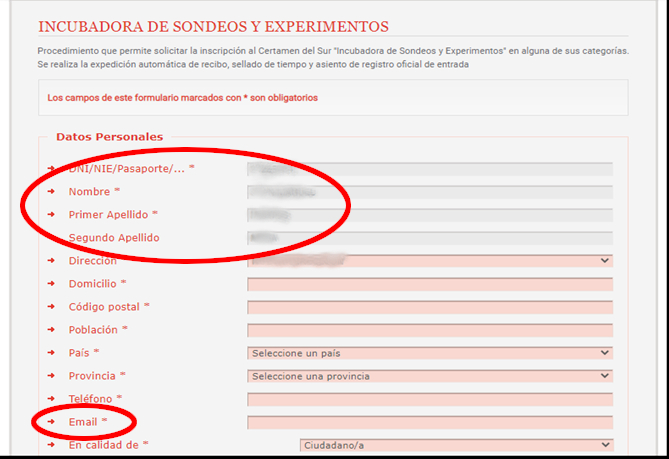Screen dimensions: 669x459
Task: Click the red arrow next to Código postal
Action: coord(51,307)
